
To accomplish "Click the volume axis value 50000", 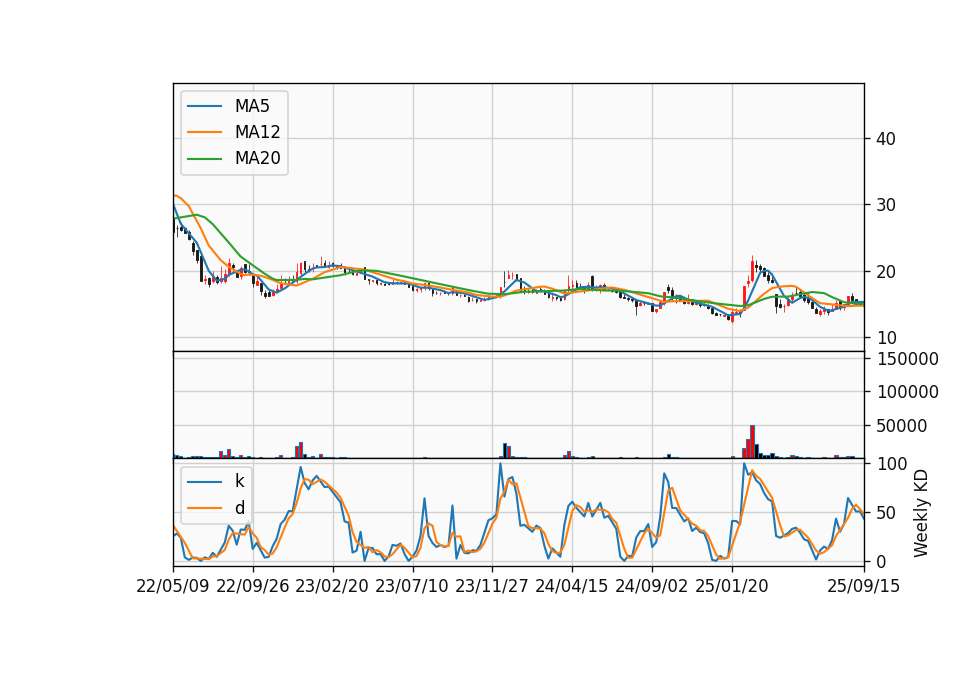I will pyautogui.click(x=901, y=426).
